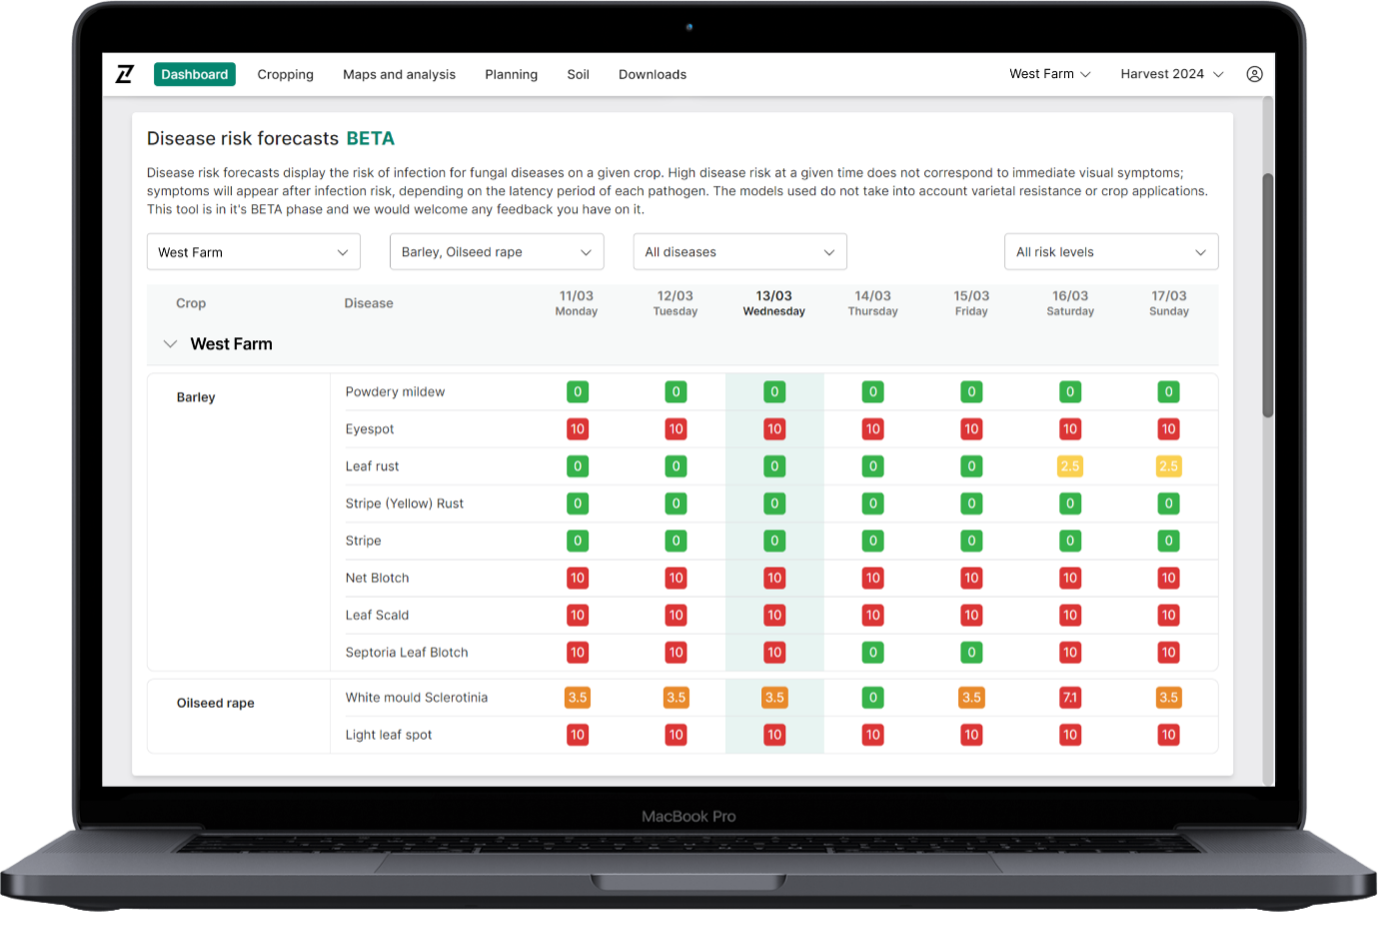Click the page scrollbar thumb
This screenshot has width=1381, height=925.
pyautogui.click(x=1267, y=295)
